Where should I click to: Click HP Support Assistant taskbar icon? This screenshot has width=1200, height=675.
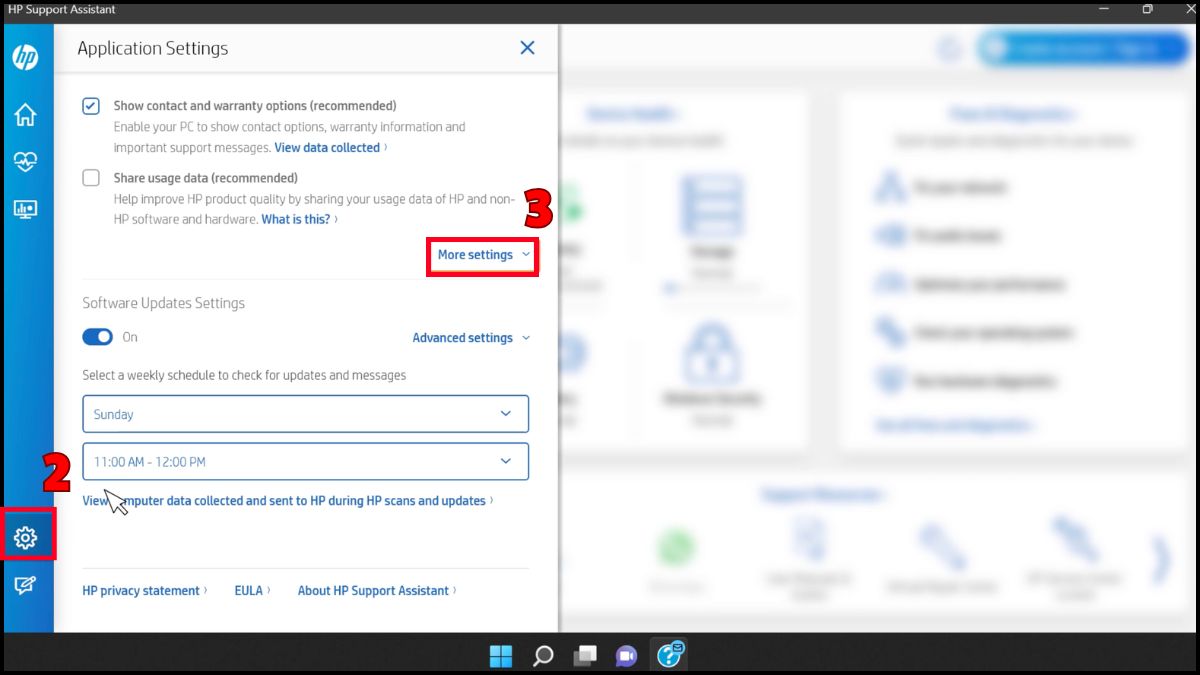point(669,655)
